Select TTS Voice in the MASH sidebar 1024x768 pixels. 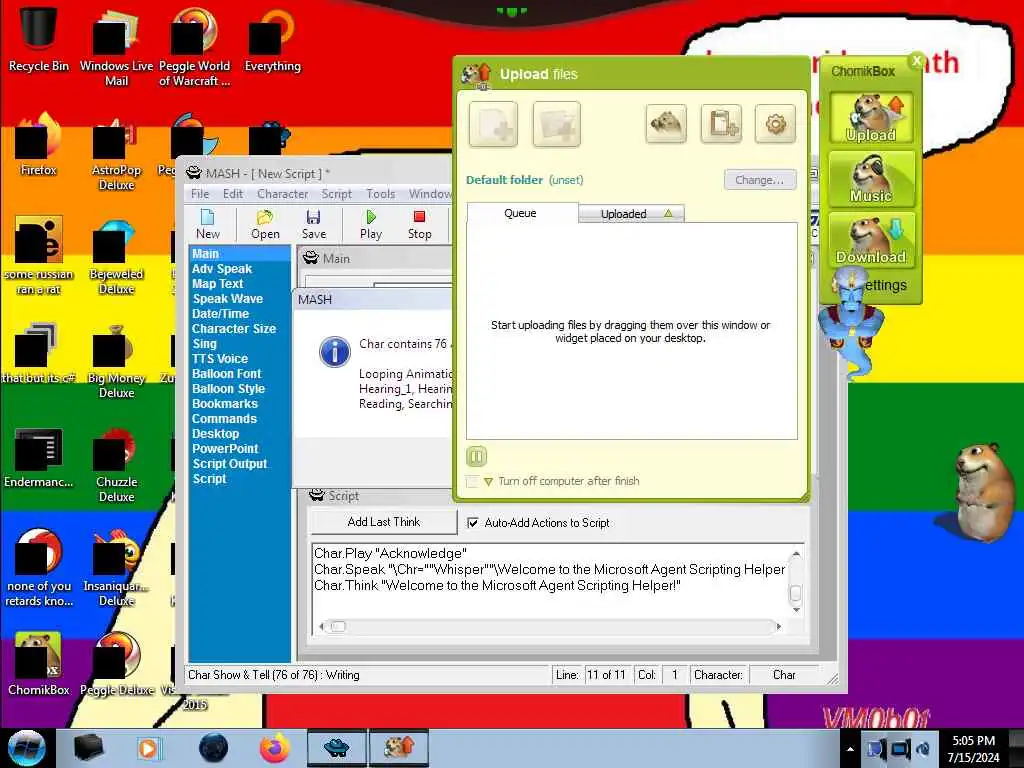tap(219, 359)
